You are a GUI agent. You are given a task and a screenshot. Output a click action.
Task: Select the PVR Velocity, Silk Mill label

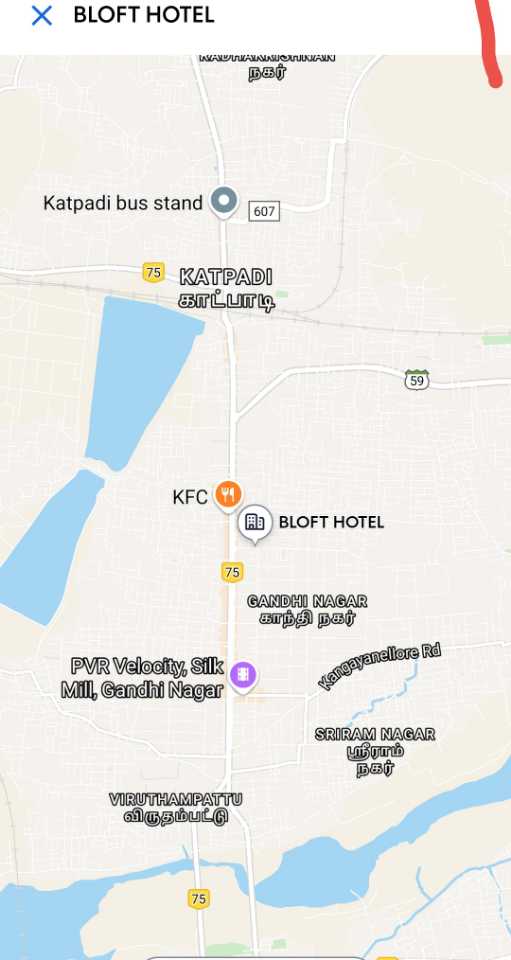(142, 678)
